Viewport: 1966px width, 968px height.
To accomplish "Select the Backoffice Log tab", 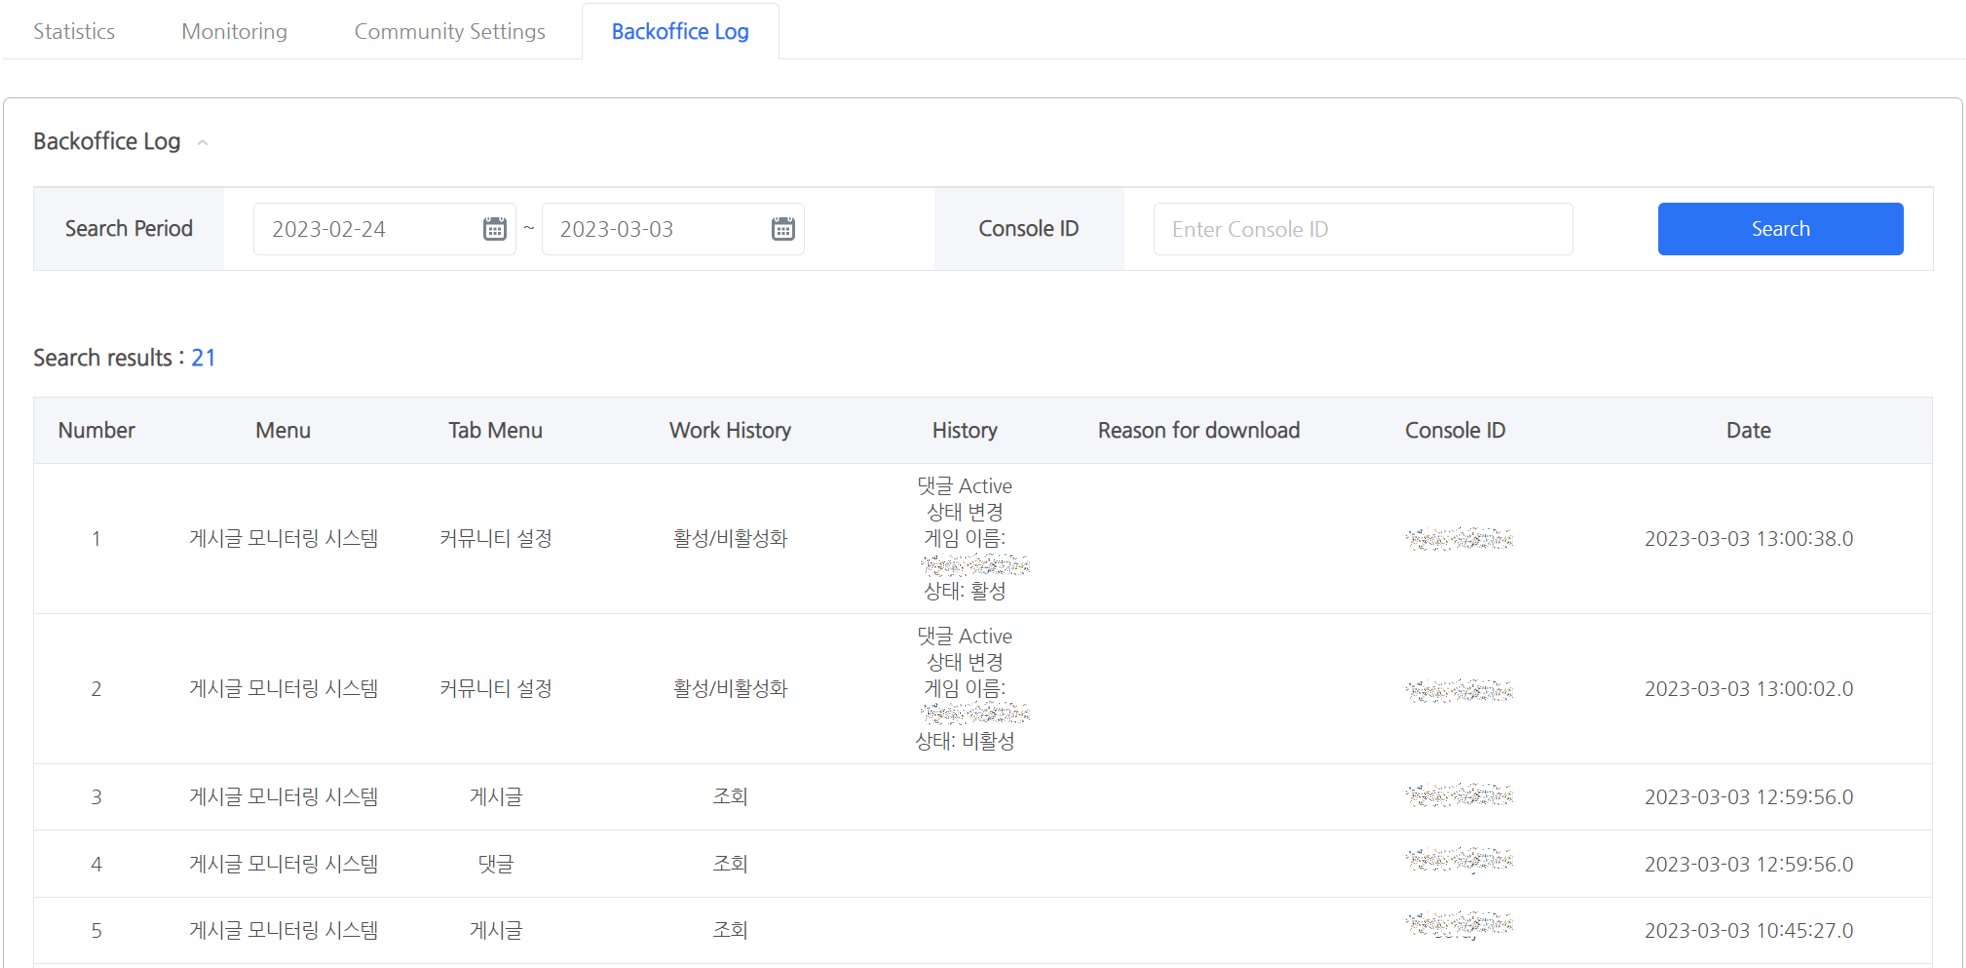I will pos(680,31).
